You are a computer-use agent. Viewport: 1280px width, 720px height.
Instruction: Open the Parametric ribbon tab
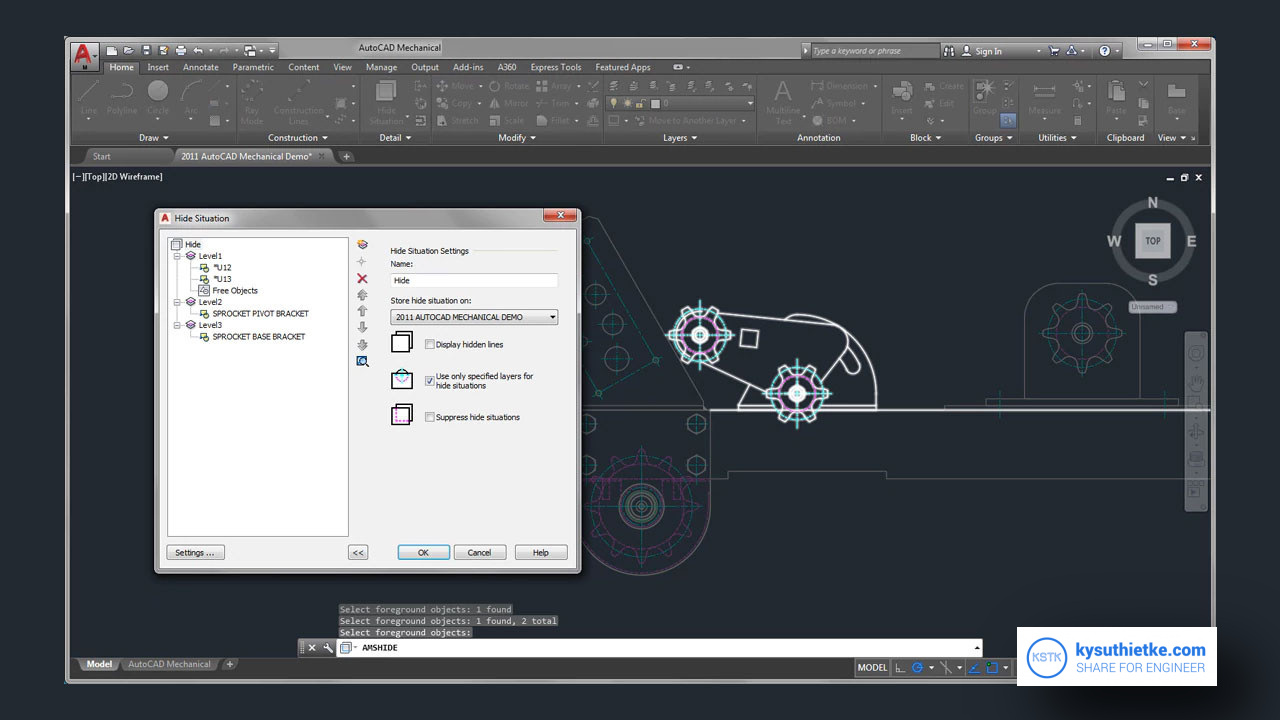coord(253,67)
